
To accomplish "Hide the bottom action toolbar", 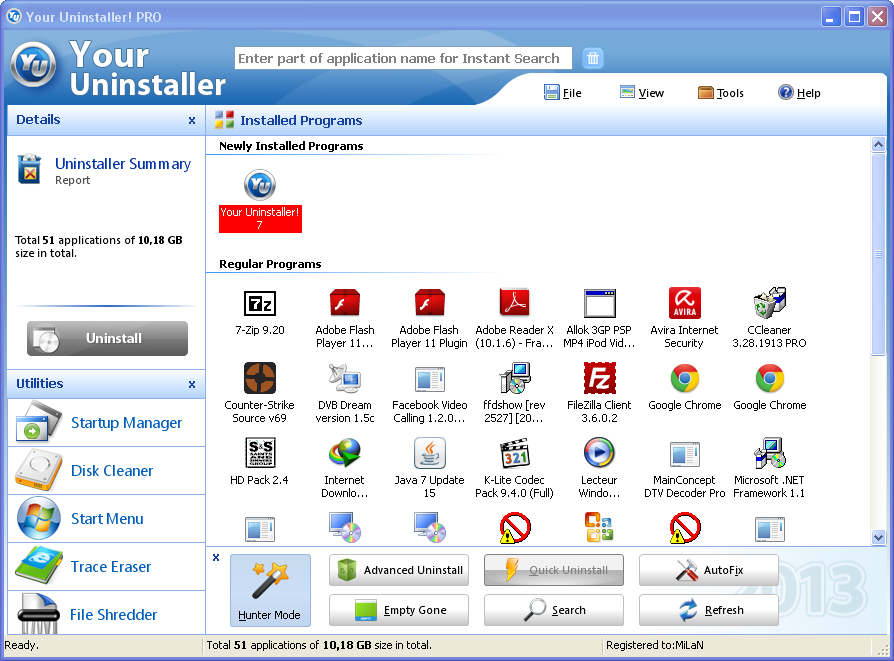I will click(x=216, y=558).
